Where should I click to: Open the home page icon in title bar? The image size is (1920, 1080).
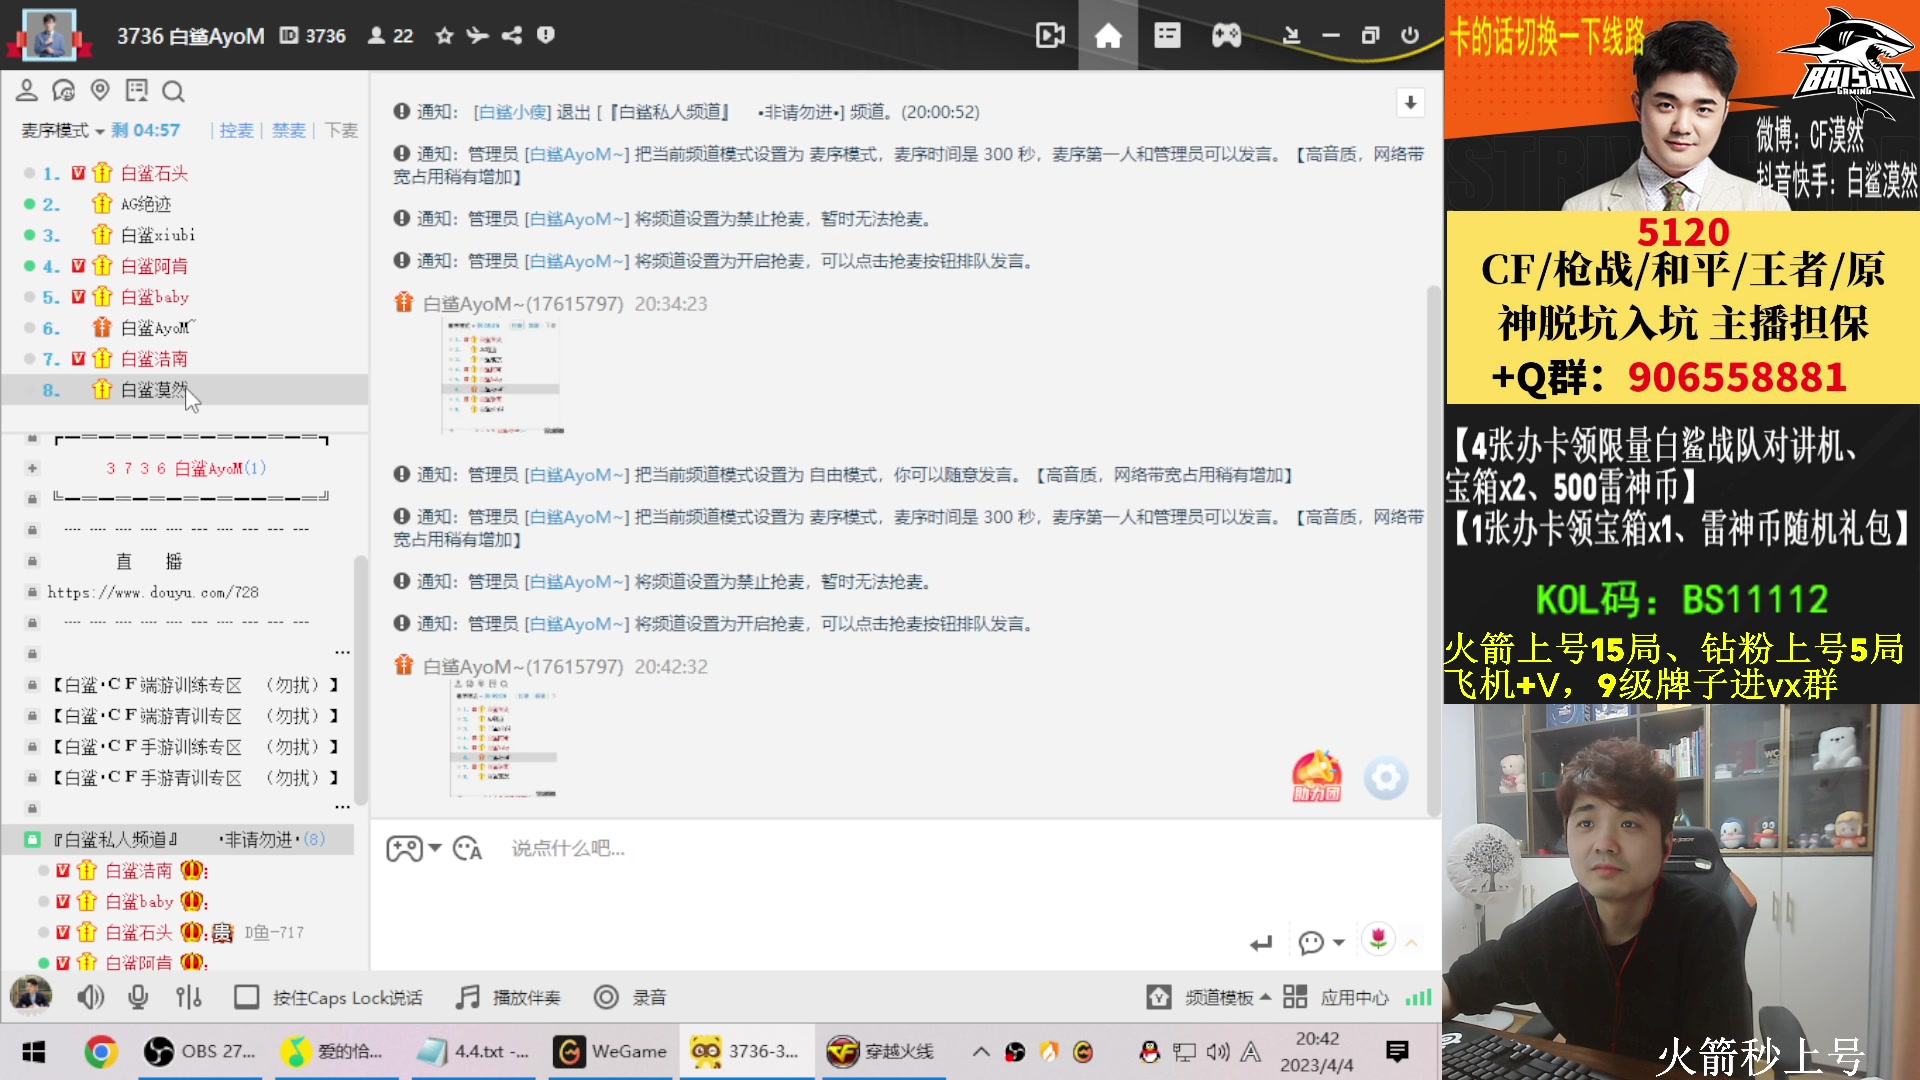1108,36
